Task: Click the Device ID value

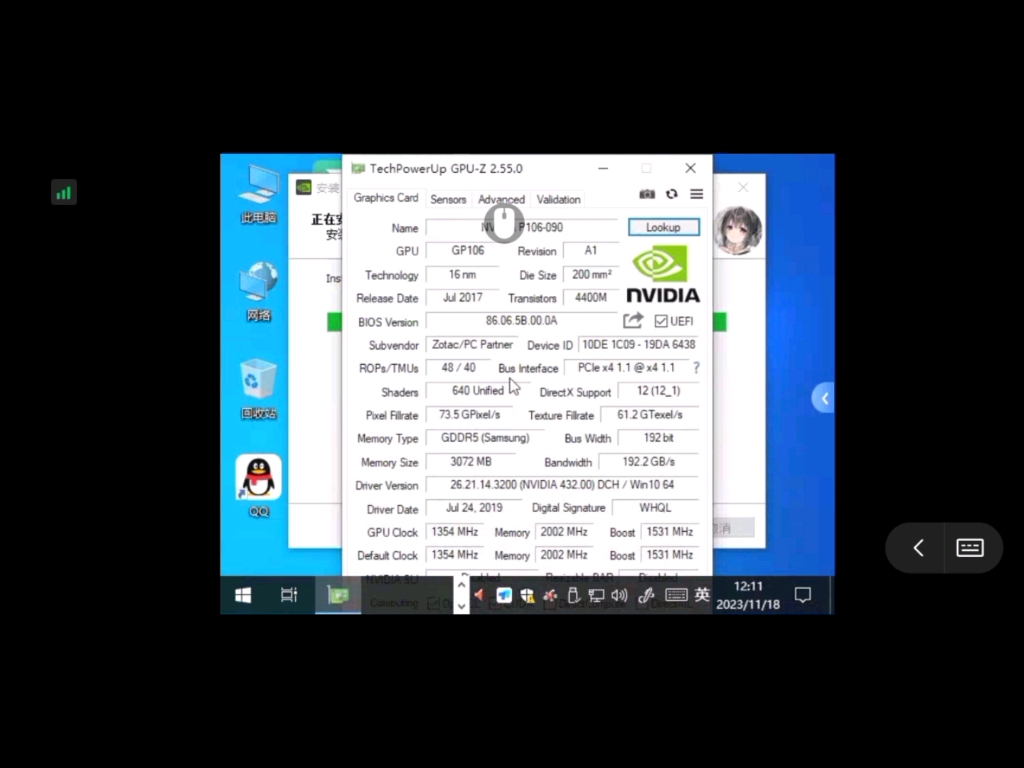Action: (638, 344)
